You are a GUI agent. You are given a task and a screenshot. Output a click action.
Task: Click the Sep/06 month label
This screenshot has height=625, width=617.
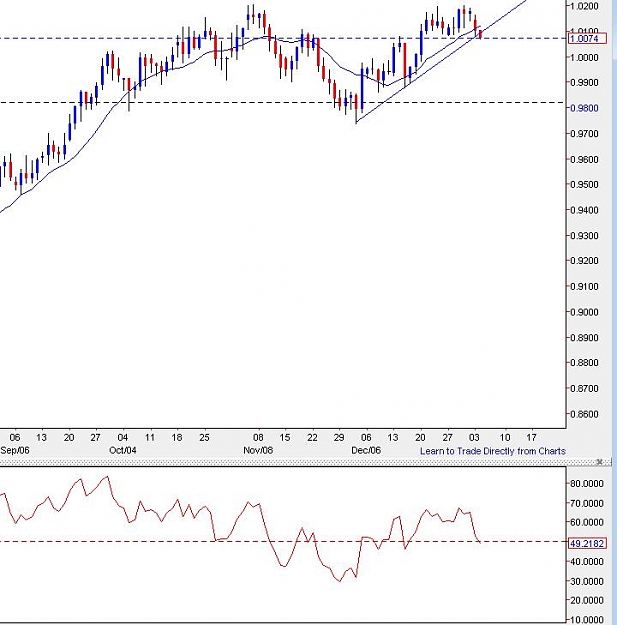coord(15,450)
